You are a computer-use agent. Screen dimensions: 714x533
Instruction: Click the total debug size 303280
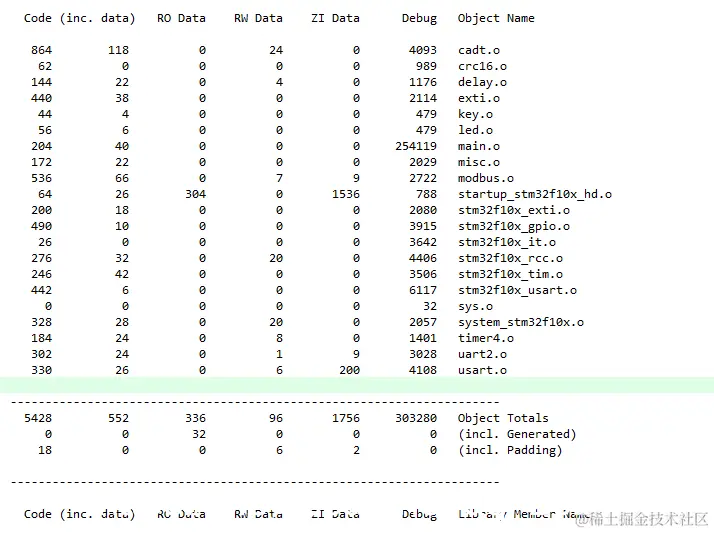[x=416, y=418]
